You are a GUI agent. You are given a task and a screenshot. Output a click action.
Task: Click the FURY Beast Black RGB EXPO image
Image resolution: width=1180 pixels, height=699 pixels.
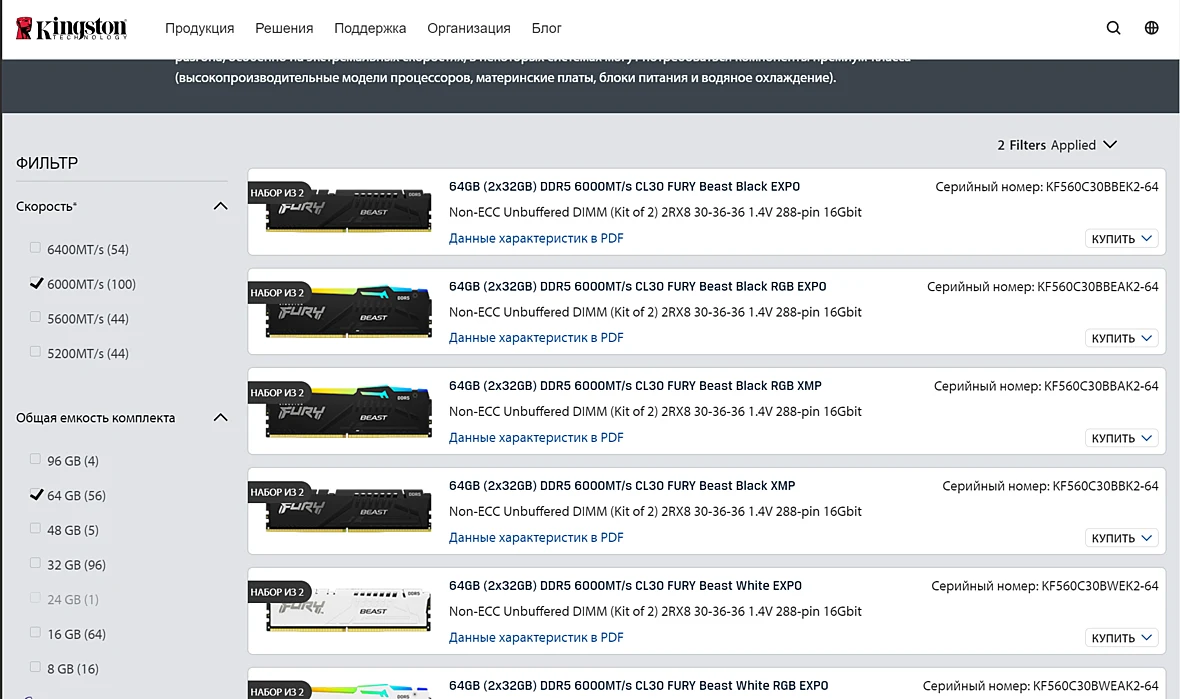[348, 311]
